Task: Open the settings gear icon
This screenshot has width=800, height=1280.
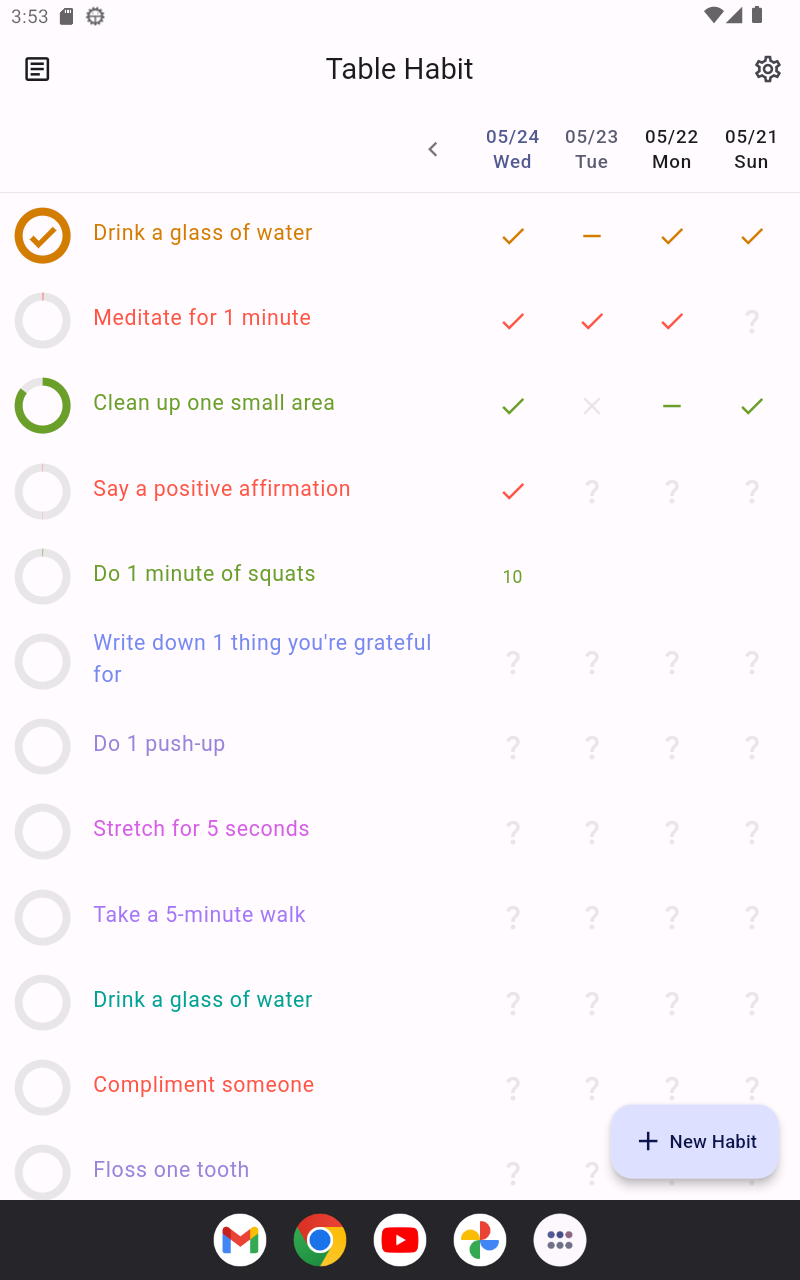Action: [x=767, y=69]
